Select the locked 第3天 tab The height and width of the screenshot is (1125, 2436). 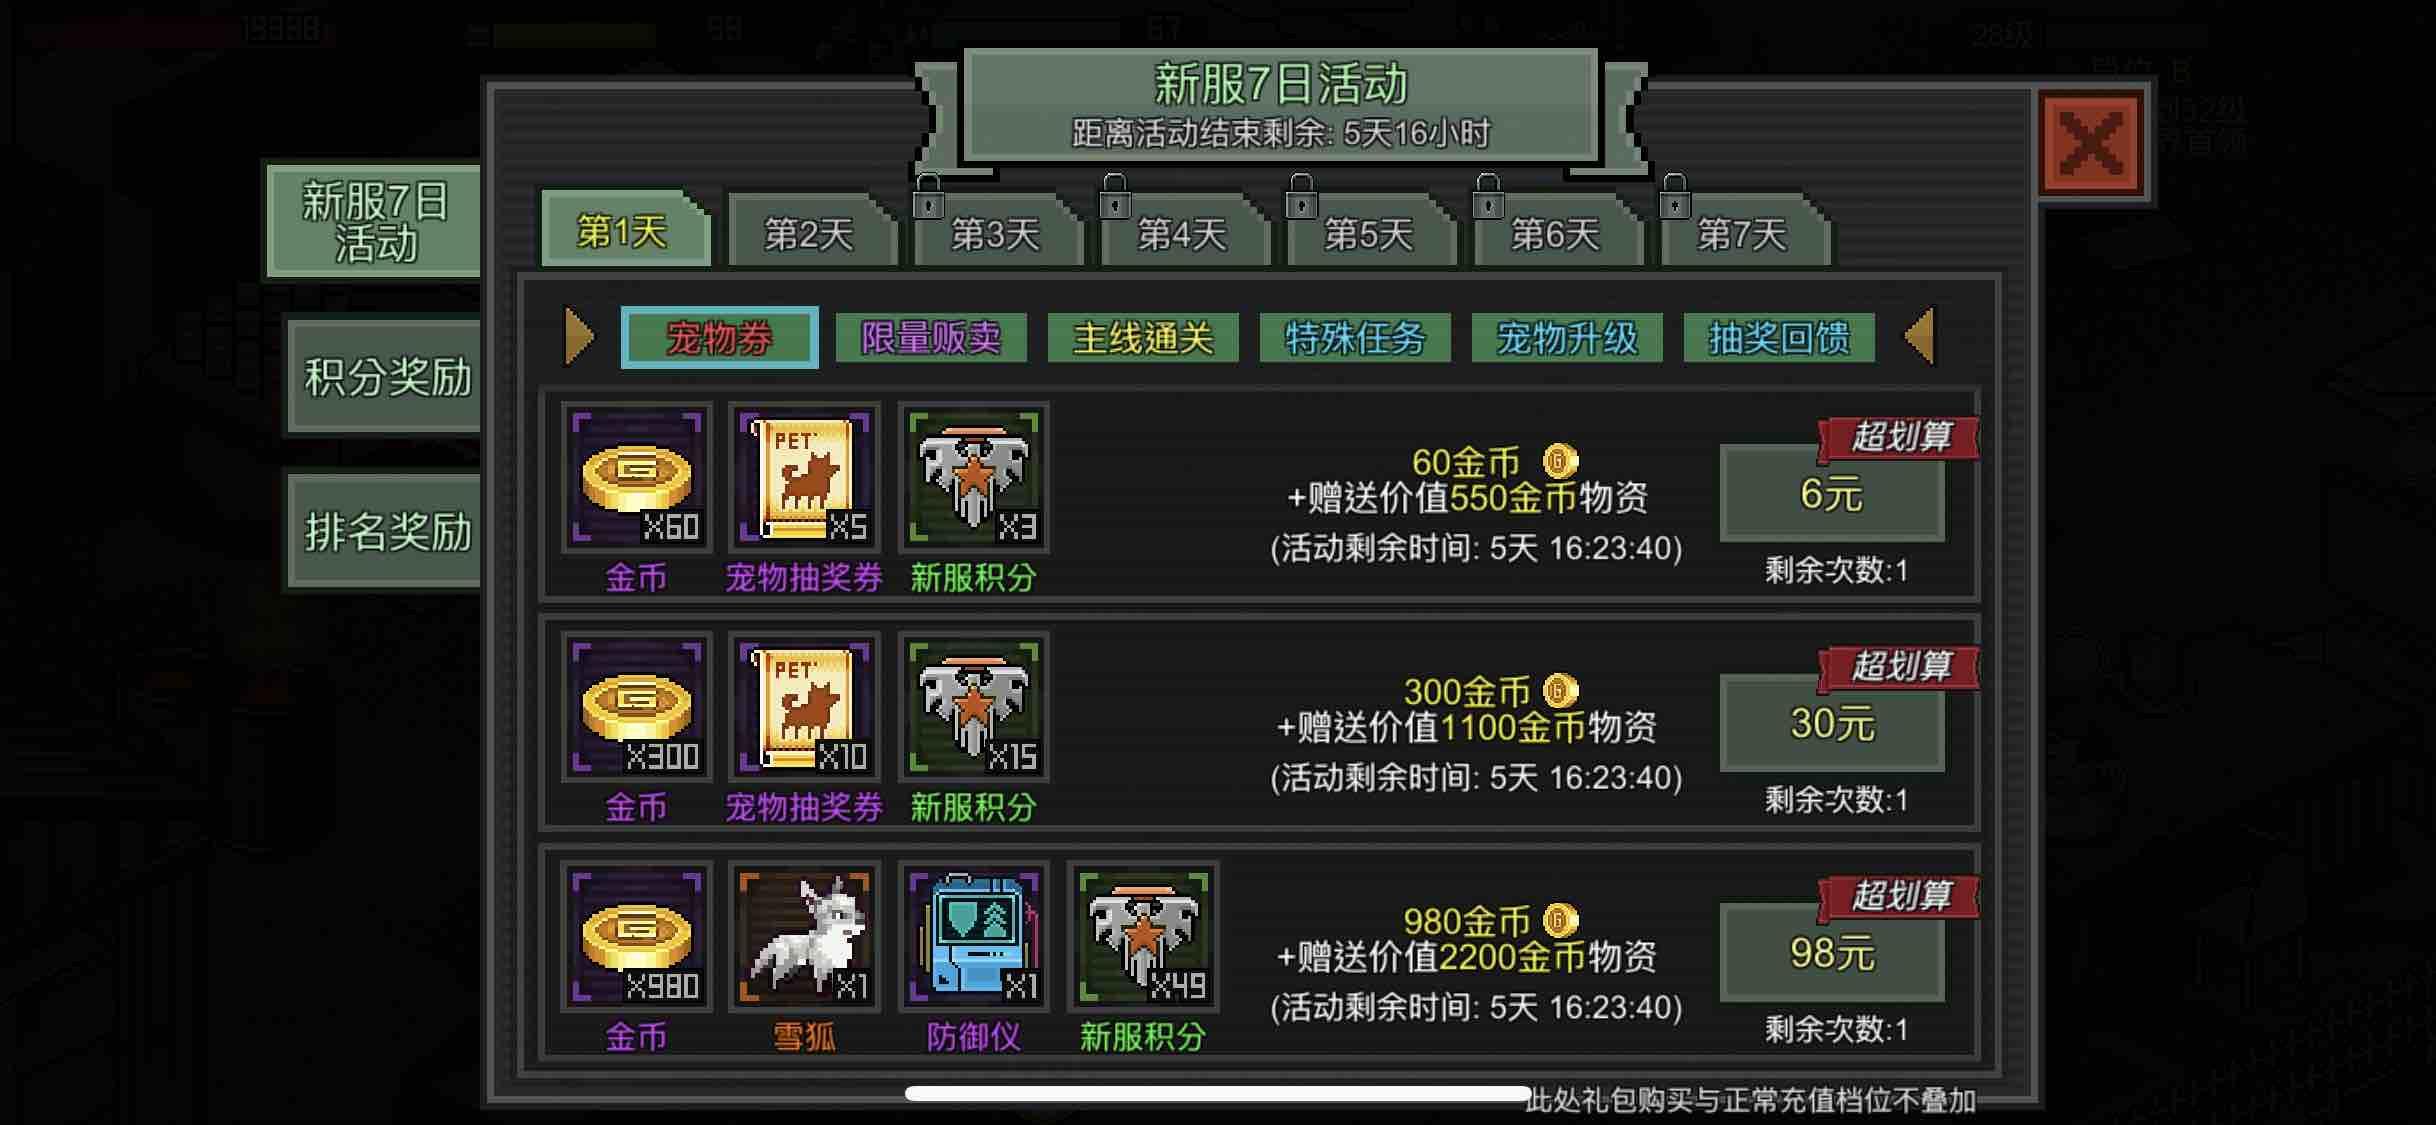[x=997, y=232]
